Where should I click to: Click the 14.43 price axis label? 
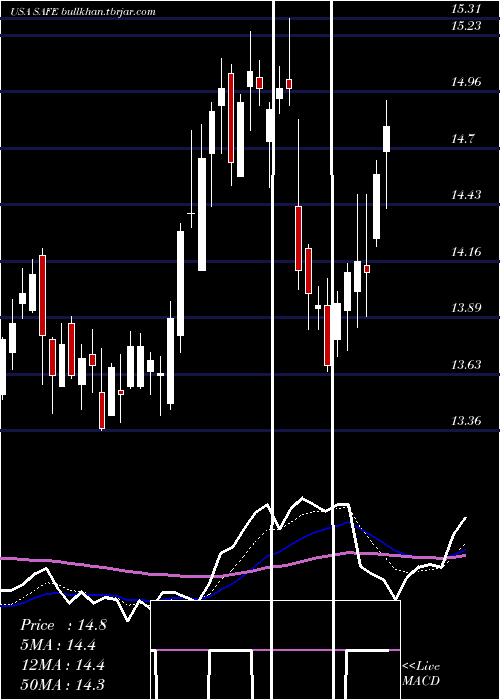point(466,195)
